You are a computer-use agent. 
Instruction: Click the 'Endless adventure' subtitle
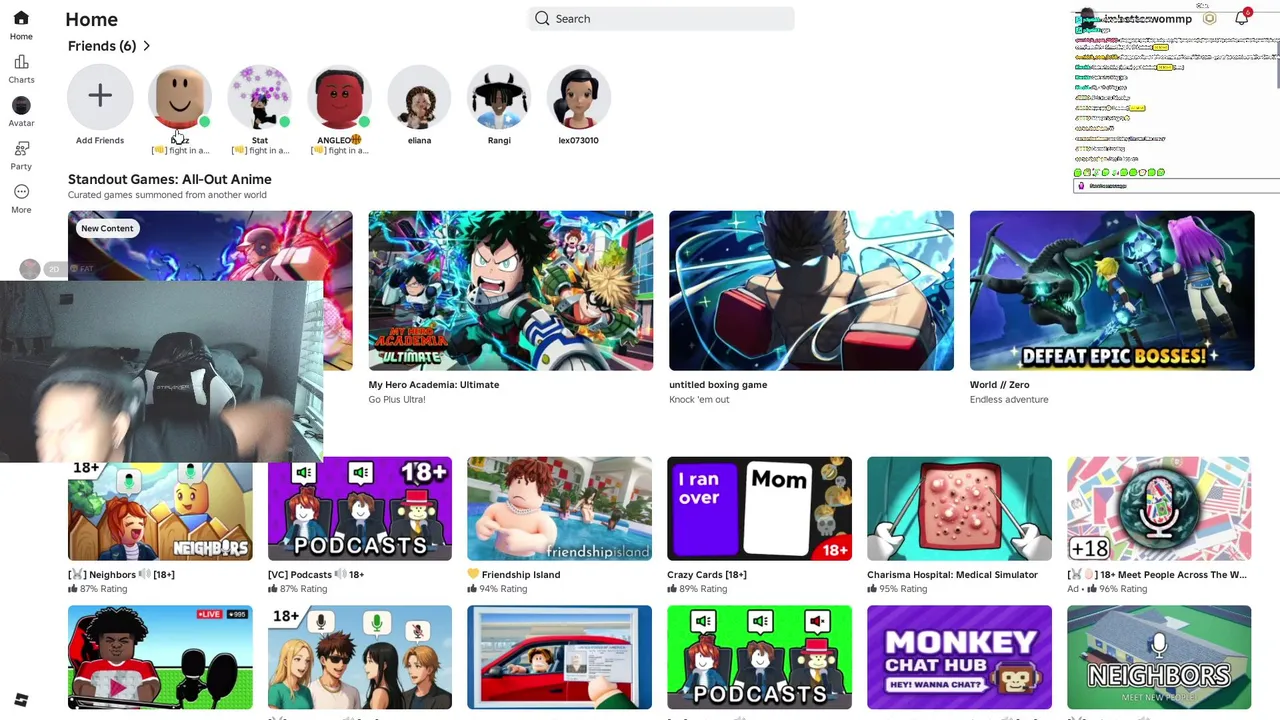click(x=1009, y=399)
